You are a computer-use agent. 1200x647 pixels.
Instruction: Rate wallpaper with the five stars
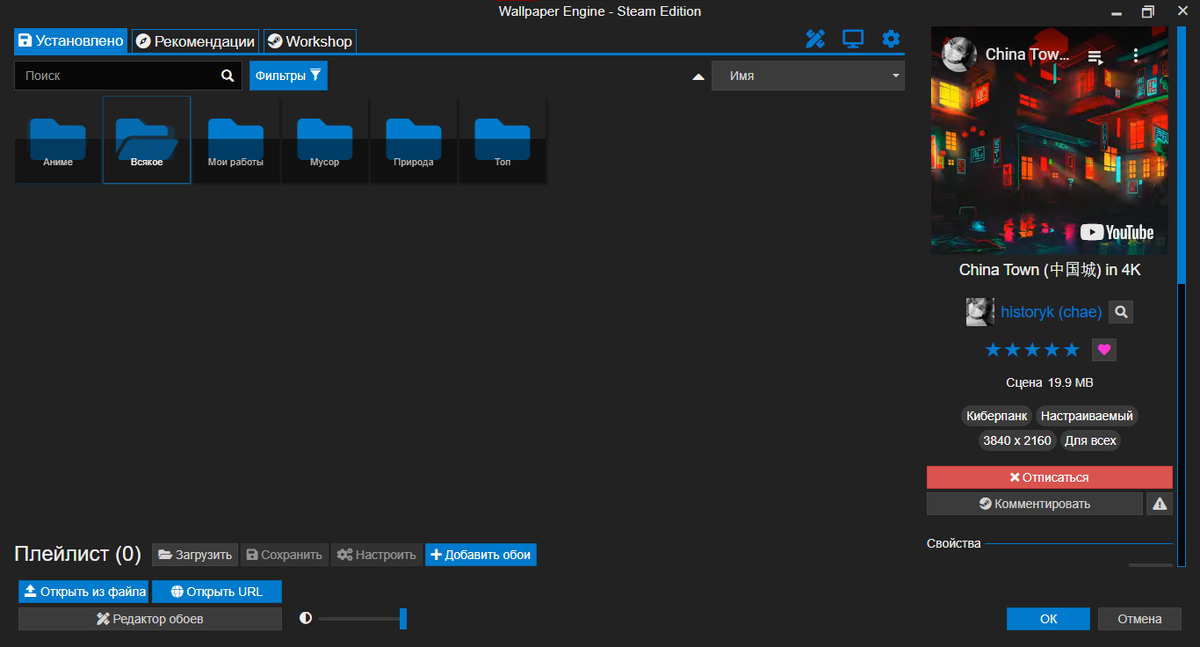(x=1032, y=350)
